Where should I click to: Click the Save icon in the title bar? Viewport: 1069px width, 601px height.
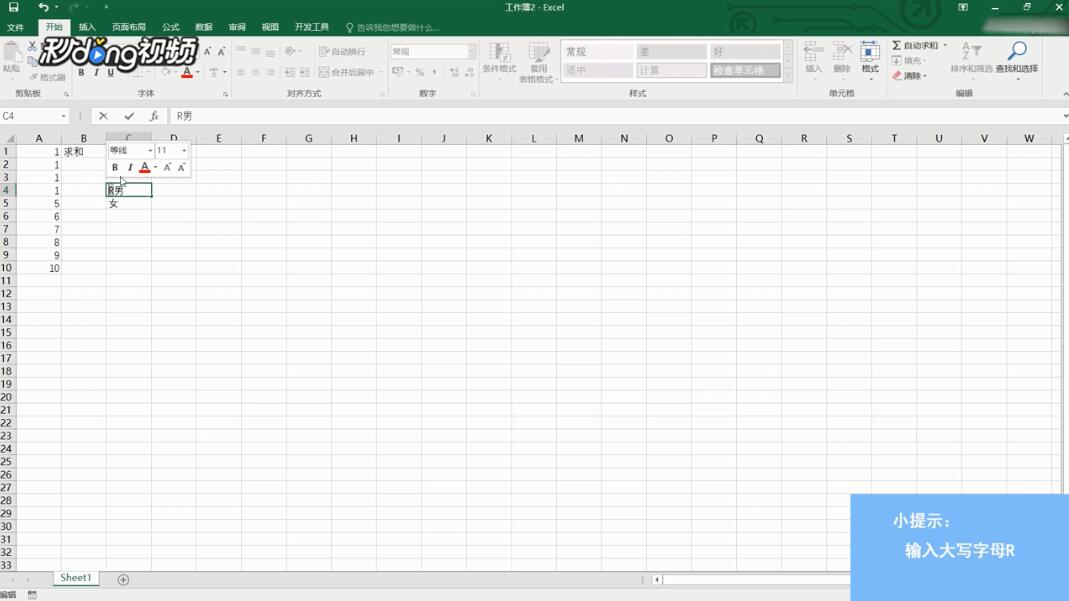pyautogui.click(x=13, y=7)
